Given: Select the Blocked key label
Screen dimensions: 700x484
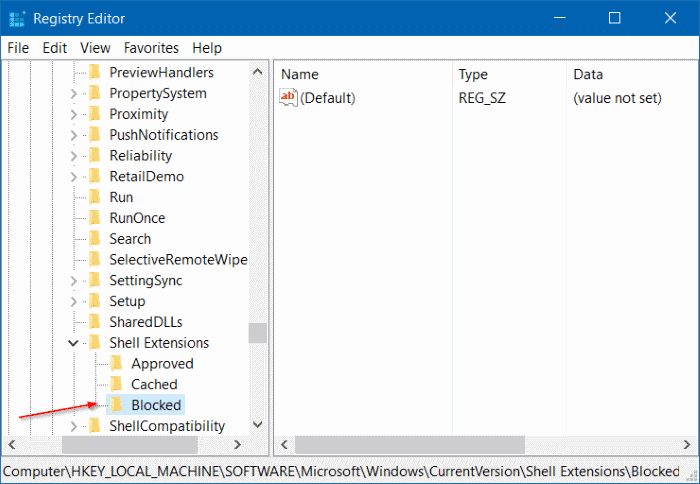Looking at the screenshot, I should click(x=156, y=405).
